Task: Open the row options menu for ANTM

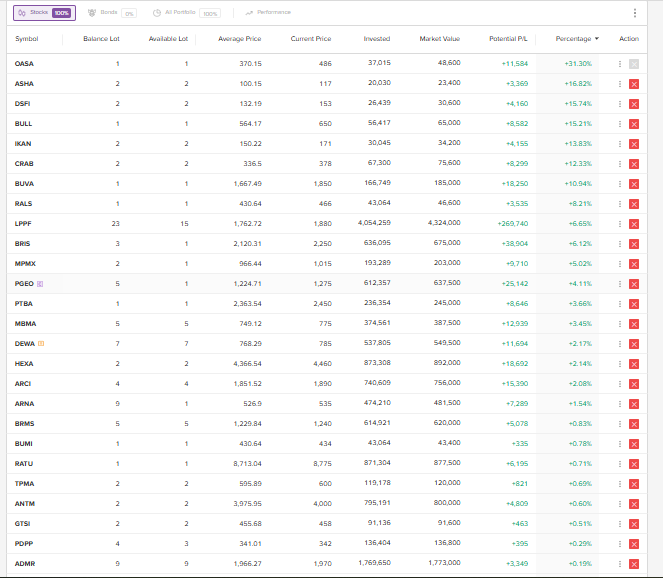Action: pyautogui.click(x=619, y=504)
